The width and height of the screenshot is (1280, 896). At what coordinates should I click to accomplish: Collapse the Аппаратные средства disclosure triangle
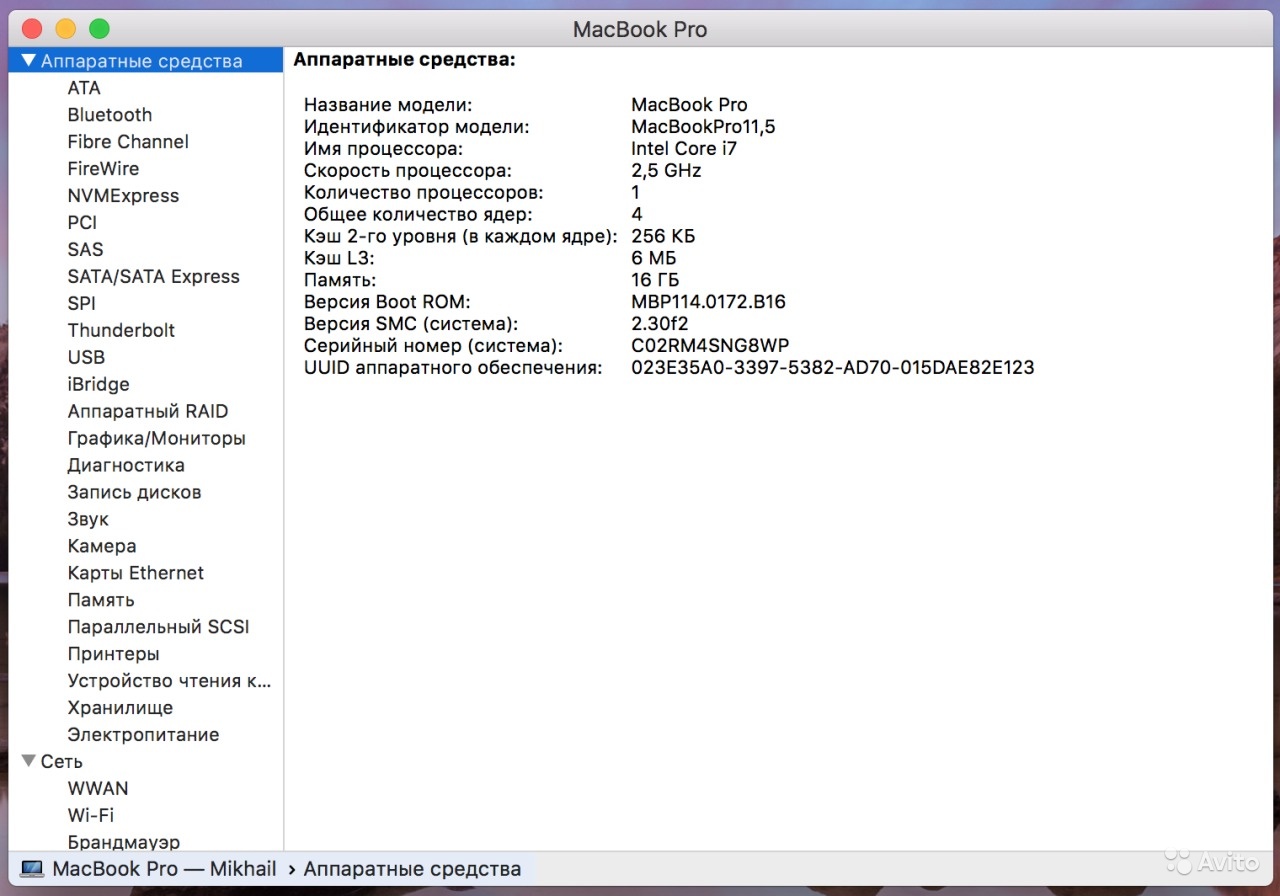(28, 61)
